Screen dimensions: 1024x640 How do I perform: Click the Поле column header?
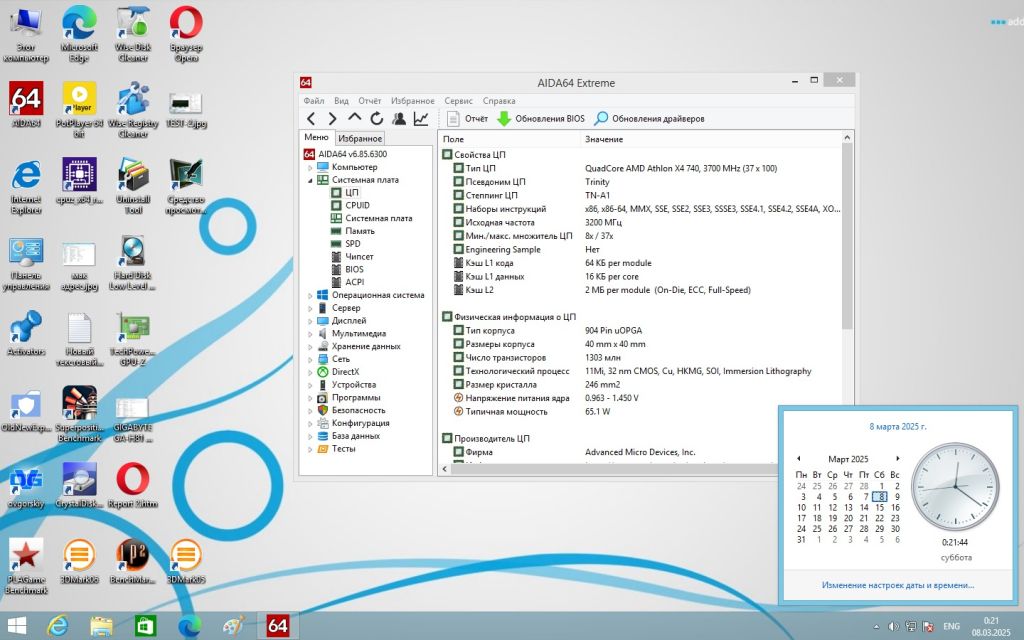point(509,139)
